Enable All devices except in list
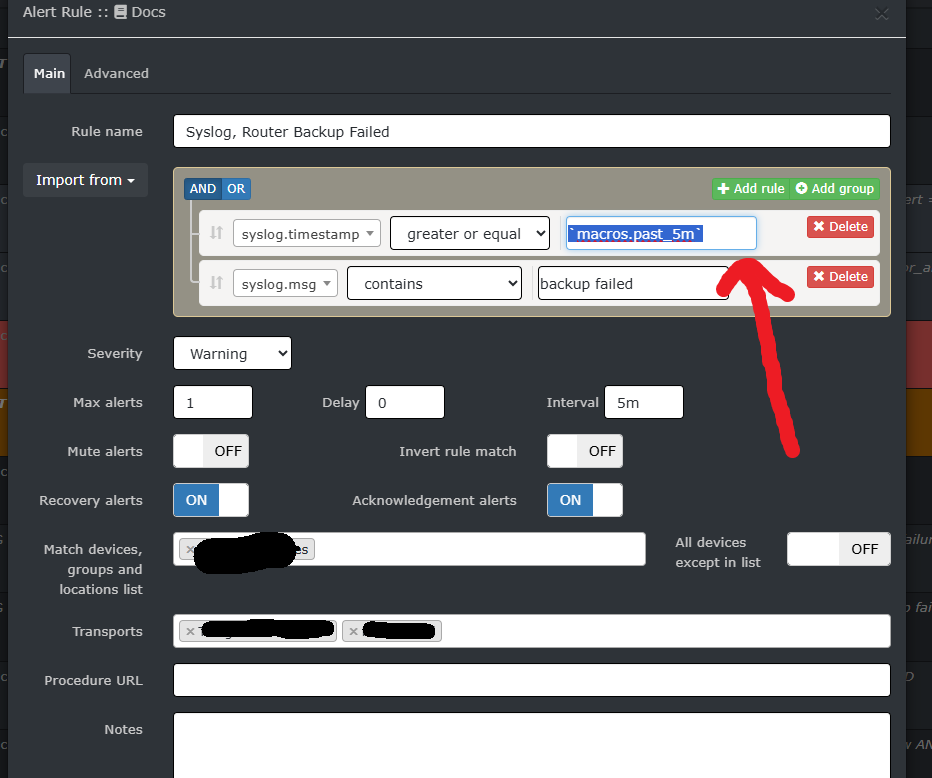Viewport: 932px width, 778px height. point(838,549)
